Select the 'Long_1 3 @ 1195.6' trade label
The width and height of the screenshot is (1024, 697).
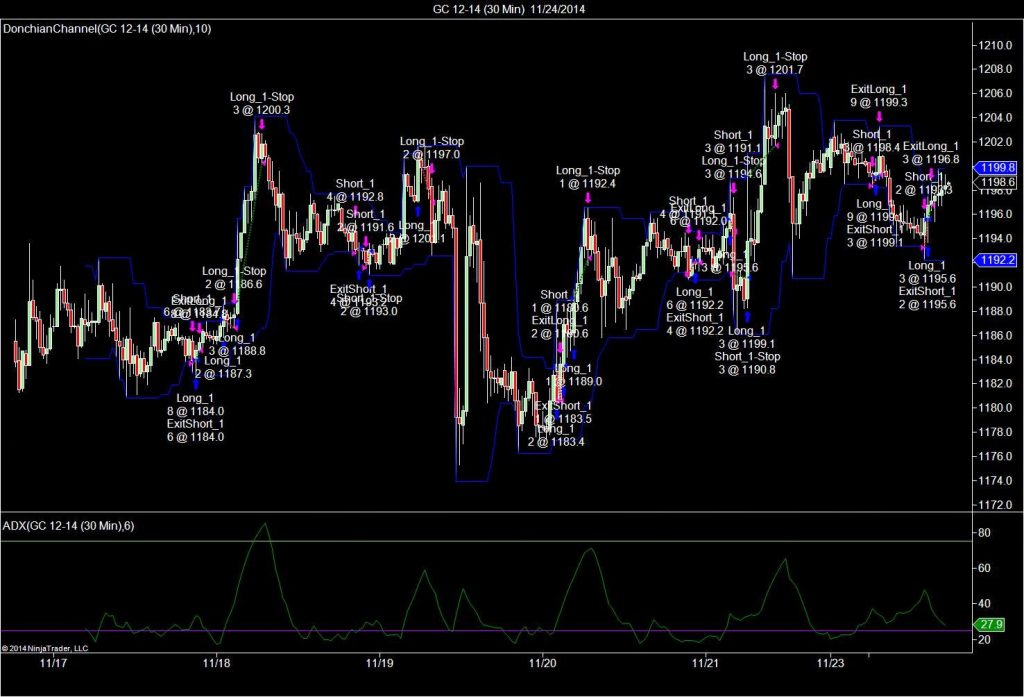point(927,272)
